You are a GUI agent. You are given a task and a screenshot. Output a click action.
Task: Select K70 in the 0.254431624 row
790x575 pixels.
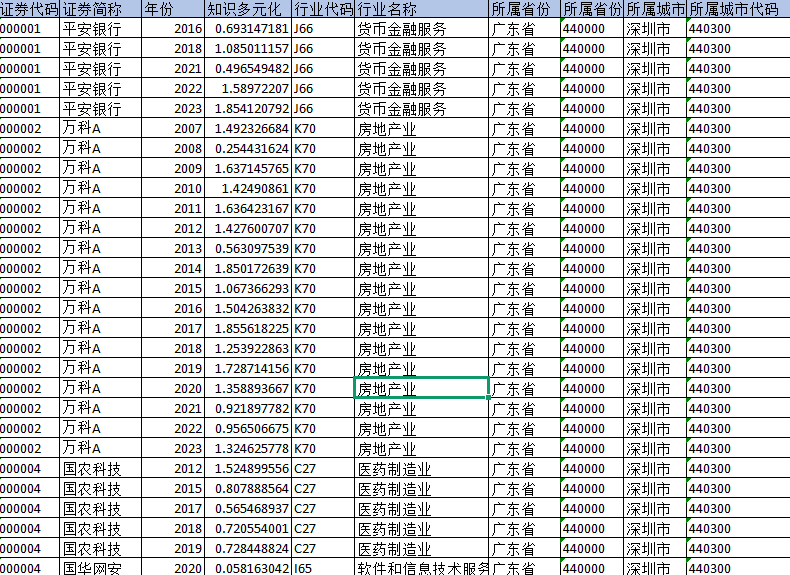pos(323,149)
